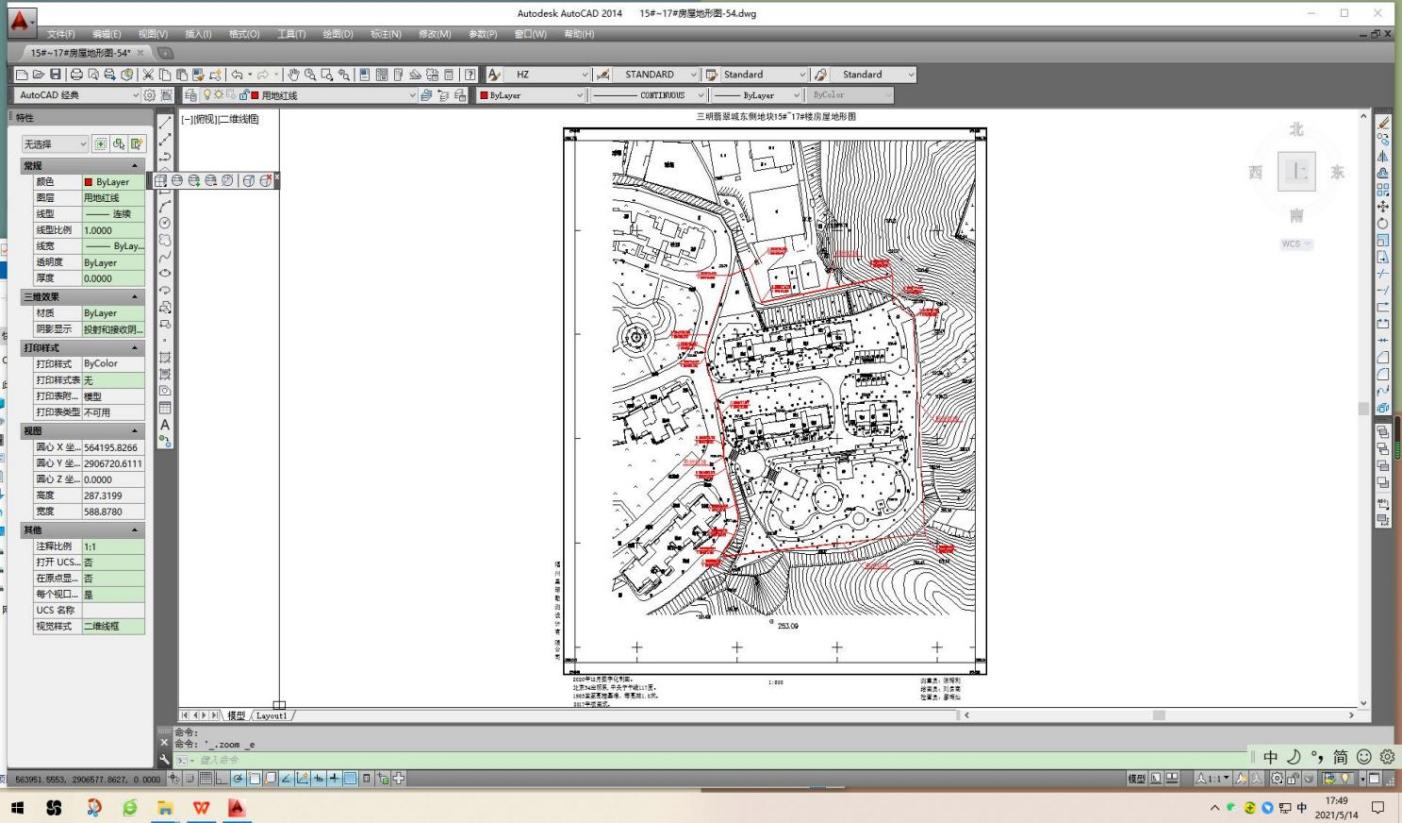Image resolution: width=1402 pixels, height=823 pixels.
Task: Click the 线型比例 value 1.0000
Action: pyautogui.click(x=113, y=231)
